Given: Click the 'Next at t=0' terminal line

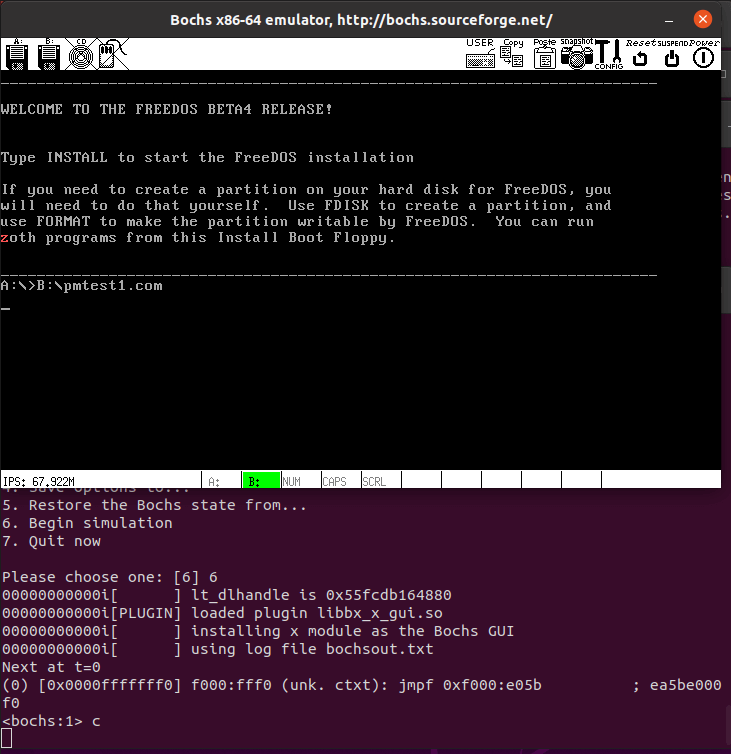Looking at the screenshot, I should click(x=51, y=667).
